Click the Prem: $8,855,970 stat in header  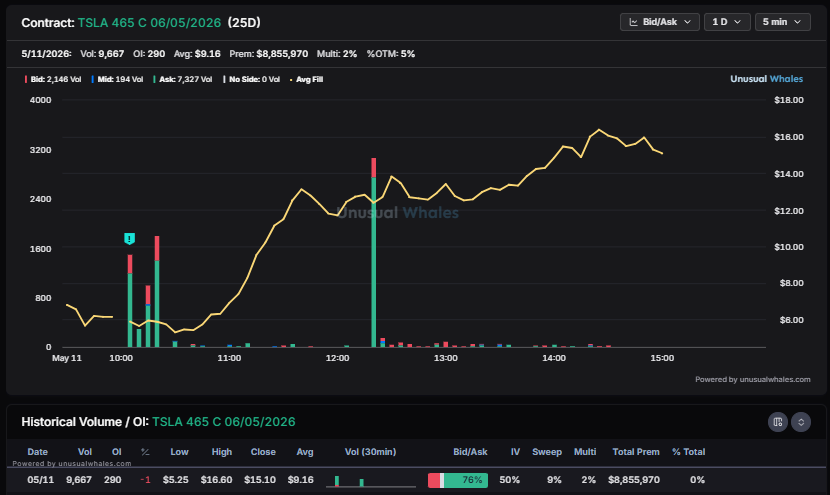tap(268, 54)
